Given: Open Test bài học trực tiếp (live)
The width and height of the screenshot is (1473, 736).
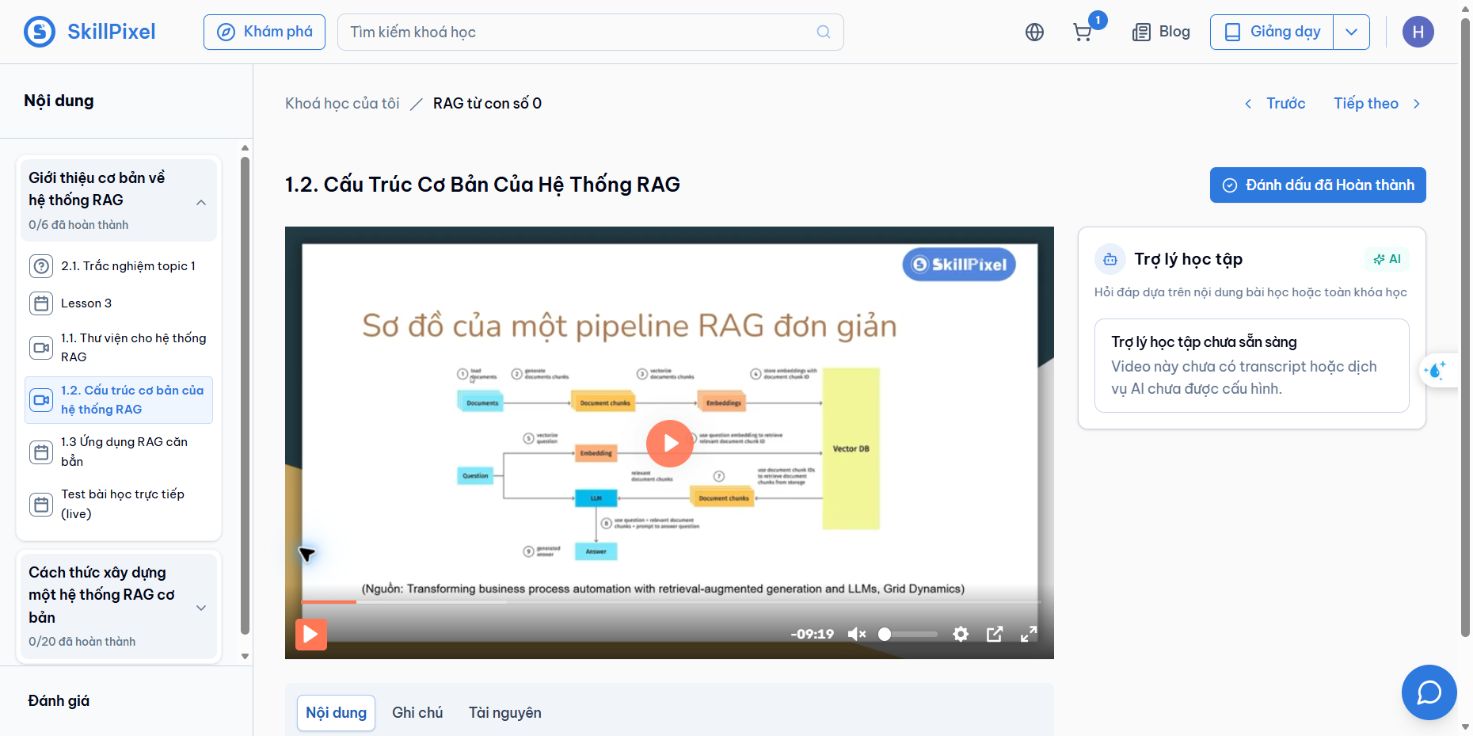Looking at the screenshot, I should pyautogui.click(x=118, y=504).
